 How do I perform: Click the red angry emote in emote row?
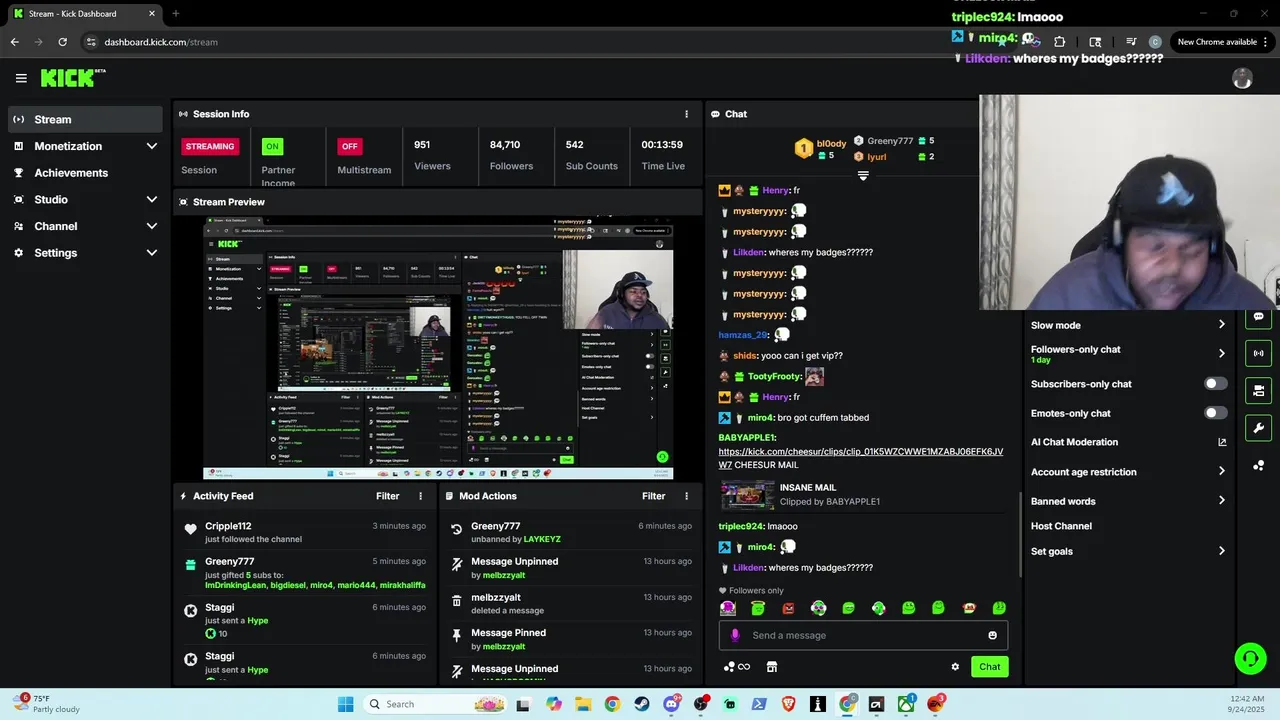click(788, 608)
